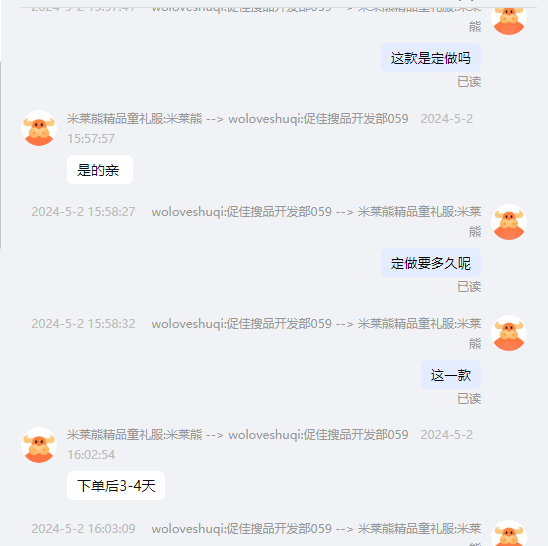Click the avatar beside the 15:58:32 message header
This screenshot has height=546, width=548.
(509, 333)
